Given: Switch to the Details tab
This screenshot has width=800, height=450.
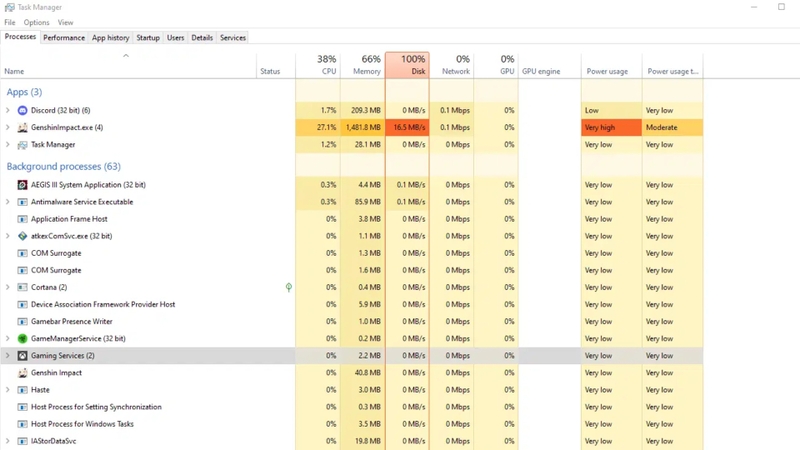Looking at the screenshot, I should click(x=202, y=38).
